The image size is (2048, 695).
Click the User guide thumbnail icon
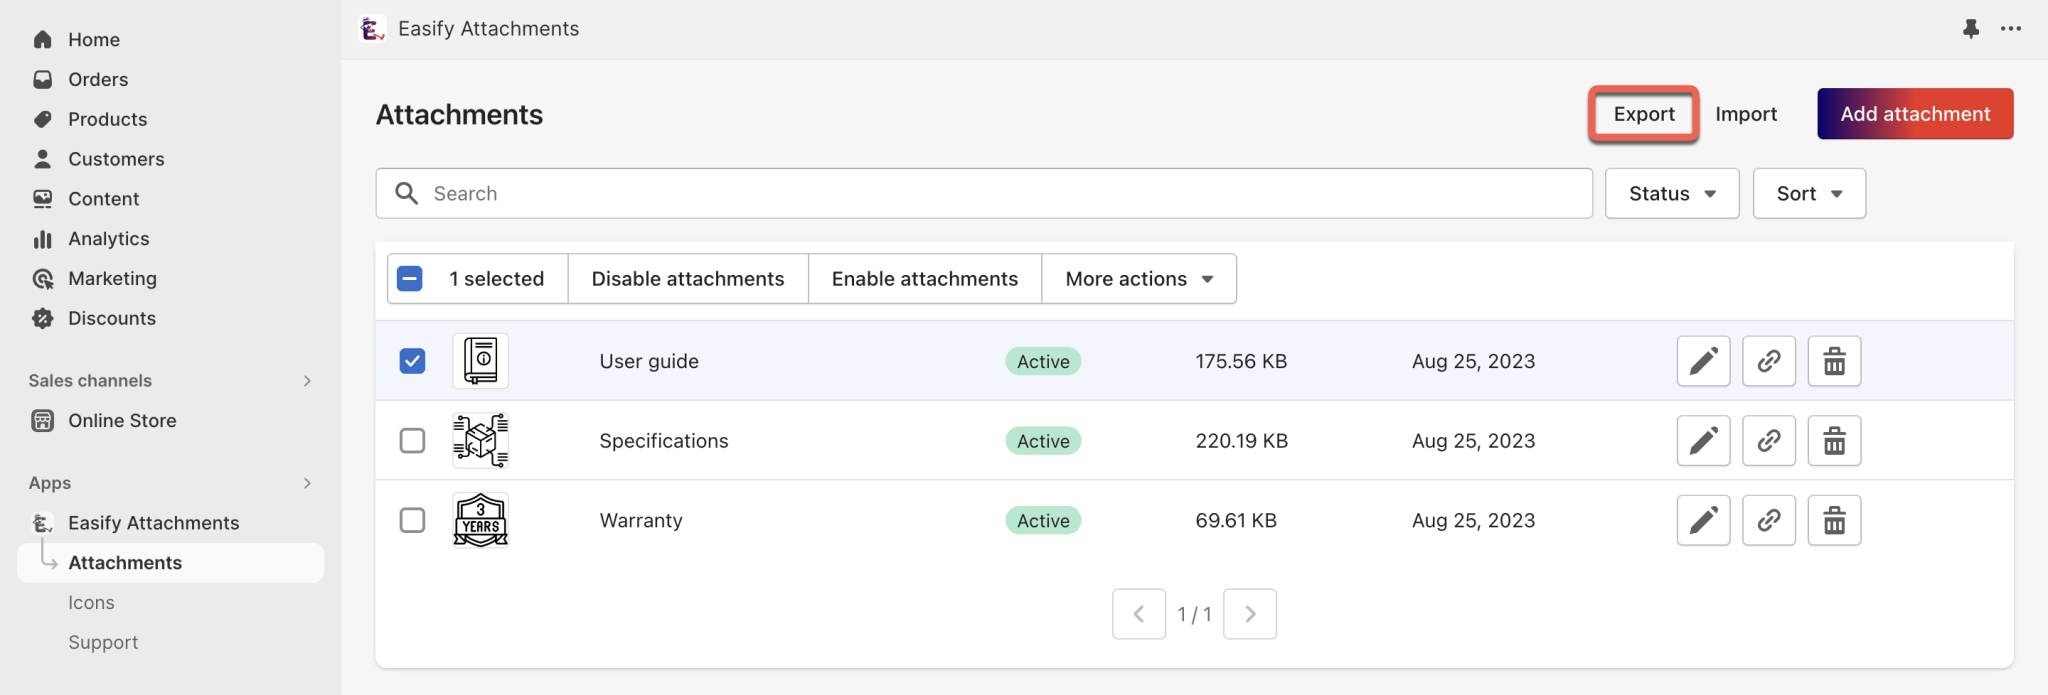tap(481, 361)
